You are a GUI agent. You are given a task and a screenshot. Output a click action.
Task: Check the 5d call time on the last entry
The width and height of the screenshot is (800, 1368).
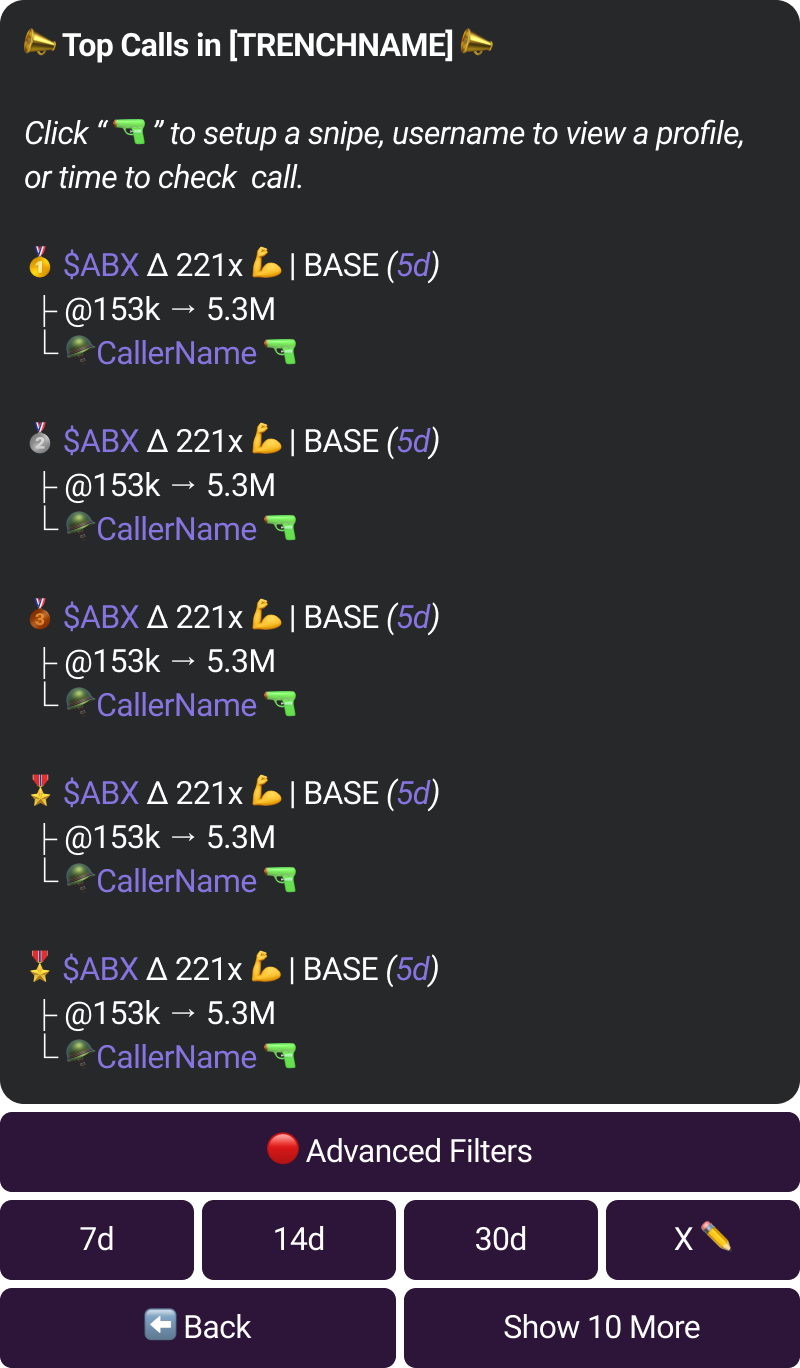click(414, 969)
